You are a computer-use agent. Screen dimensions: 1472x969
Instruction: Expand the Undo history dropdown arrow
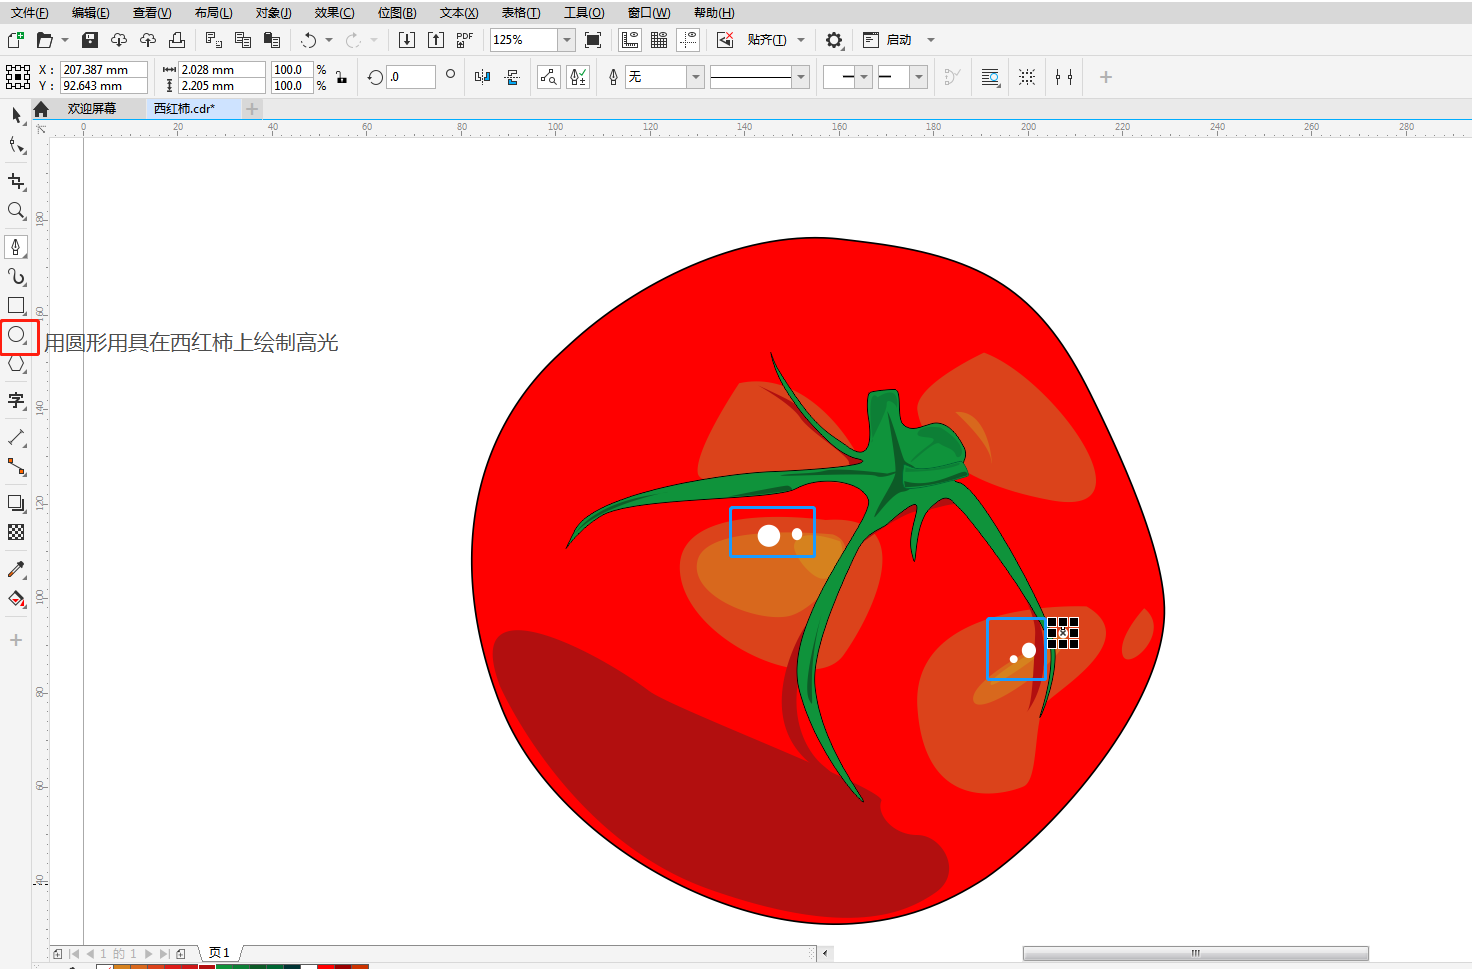point(329,40)
